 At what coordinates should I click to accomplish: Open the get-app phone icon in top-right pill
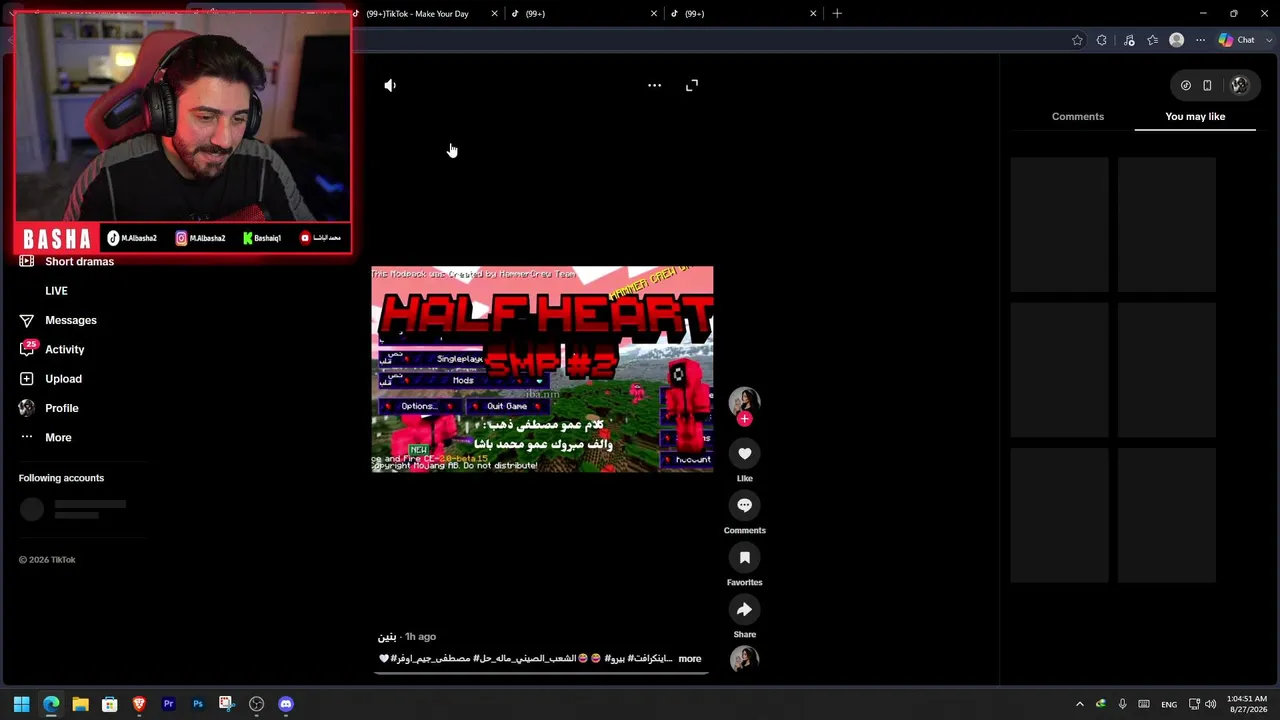click(x=1207, y=86)
